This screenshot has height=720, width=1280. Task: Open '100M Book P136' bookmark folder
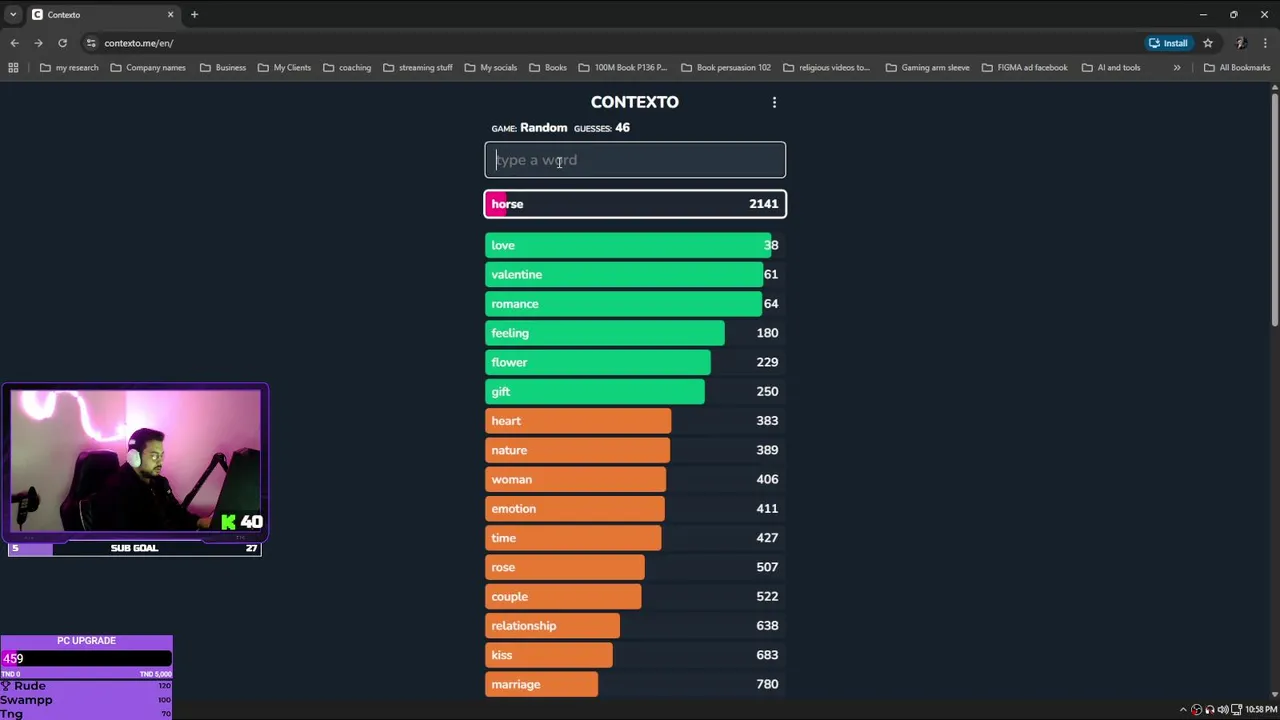623,68
